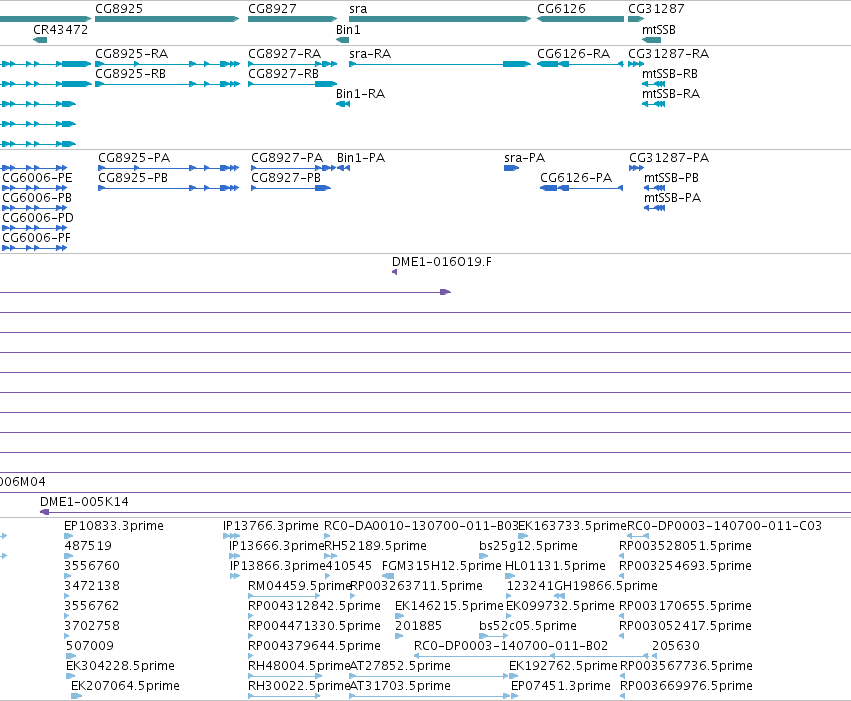Viewport: 851px width, 701px height.
Task: Click the CG6006-PE protein label
Action: [37, 178]
